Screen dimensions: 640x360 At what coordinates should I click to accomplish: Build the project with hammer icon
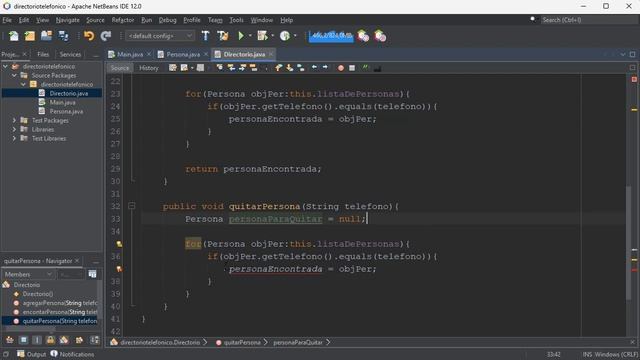click(x=205, y=36)
